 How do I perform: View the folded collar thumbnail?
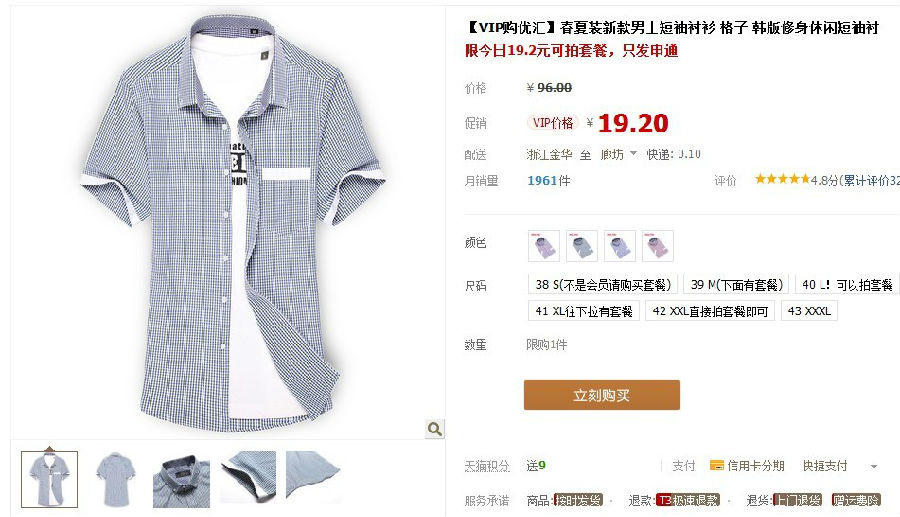click(181, 479)
